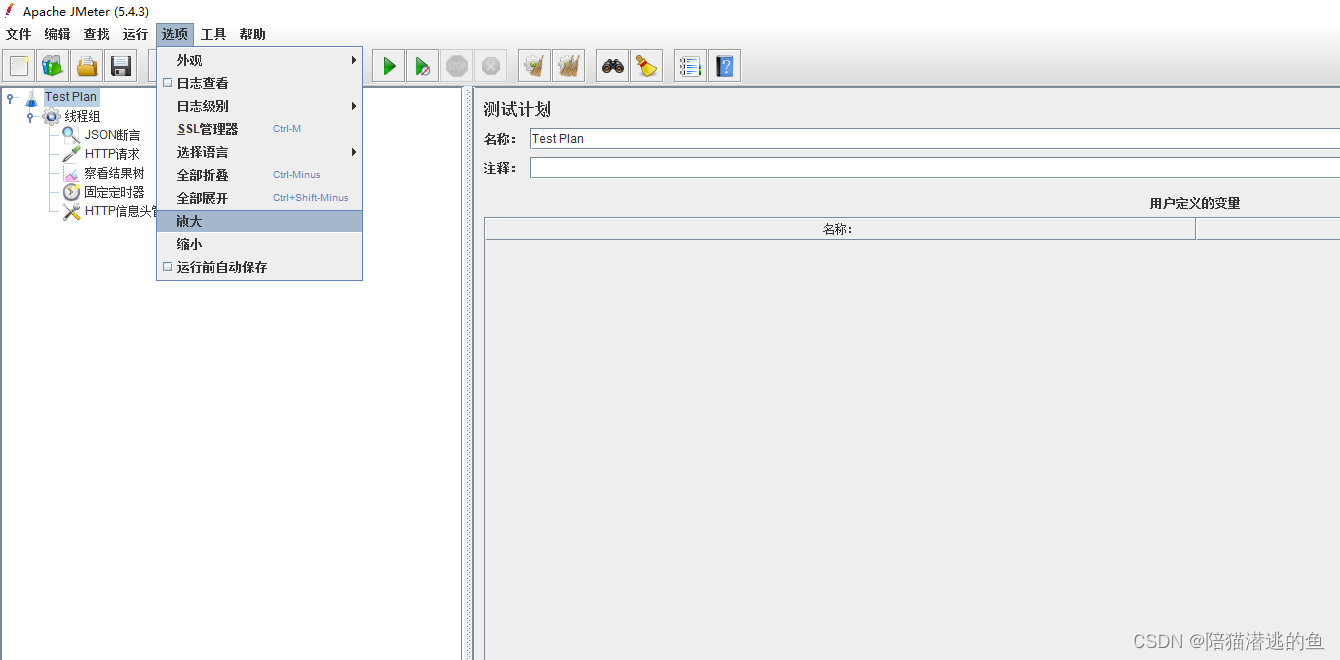Toggle the 日志查看 checkbox
Screen dimensions: 1340x660
(x=168, y=83)
